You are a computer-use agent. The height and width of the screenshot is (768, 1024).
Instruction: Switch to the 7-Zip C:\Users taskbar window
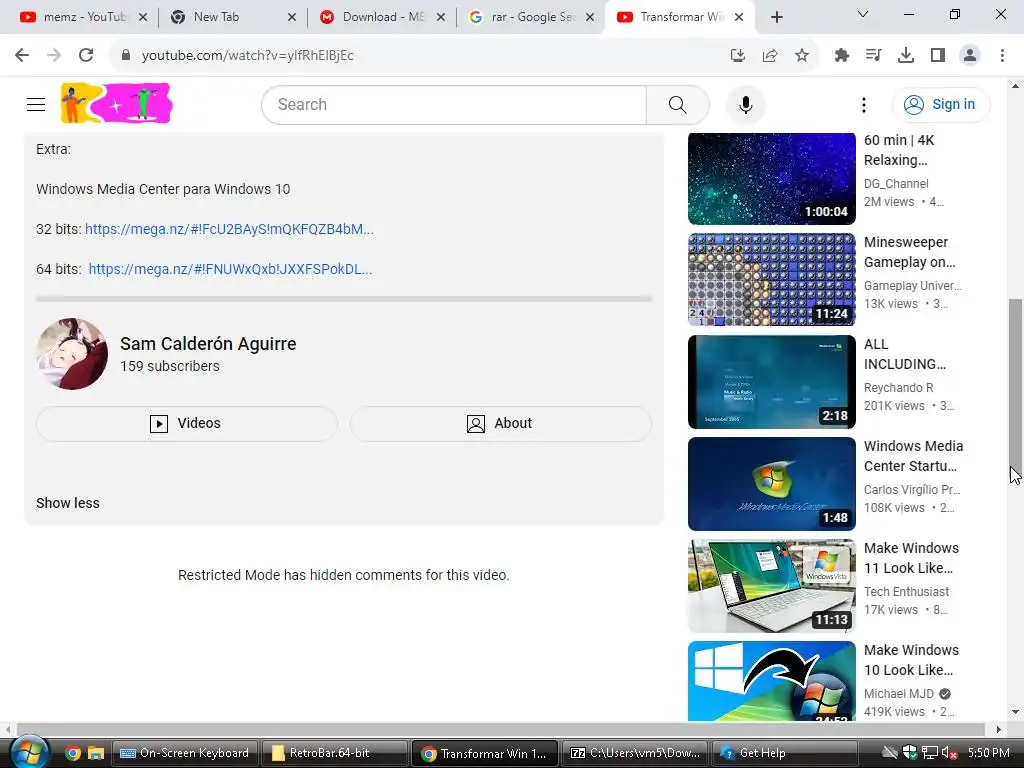click(635, 753)
